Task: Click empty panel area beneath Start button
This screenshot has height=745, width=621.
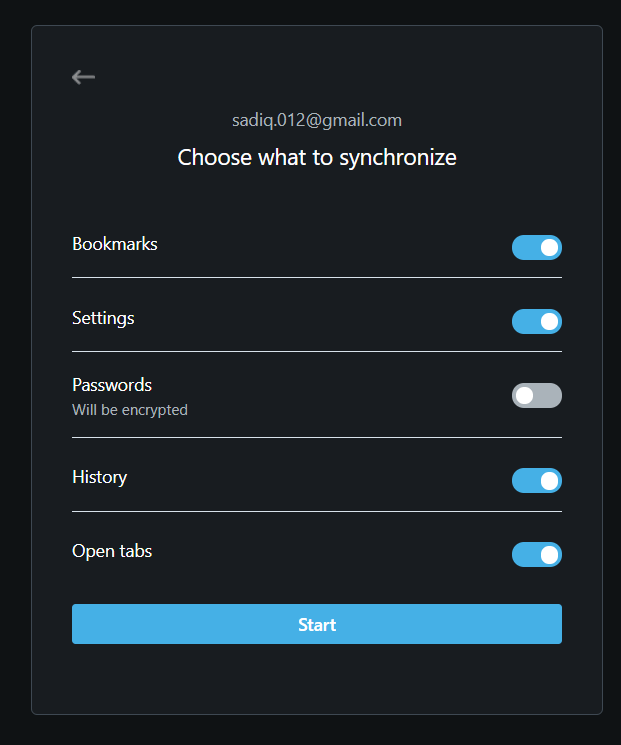Action: click(317, 679)
